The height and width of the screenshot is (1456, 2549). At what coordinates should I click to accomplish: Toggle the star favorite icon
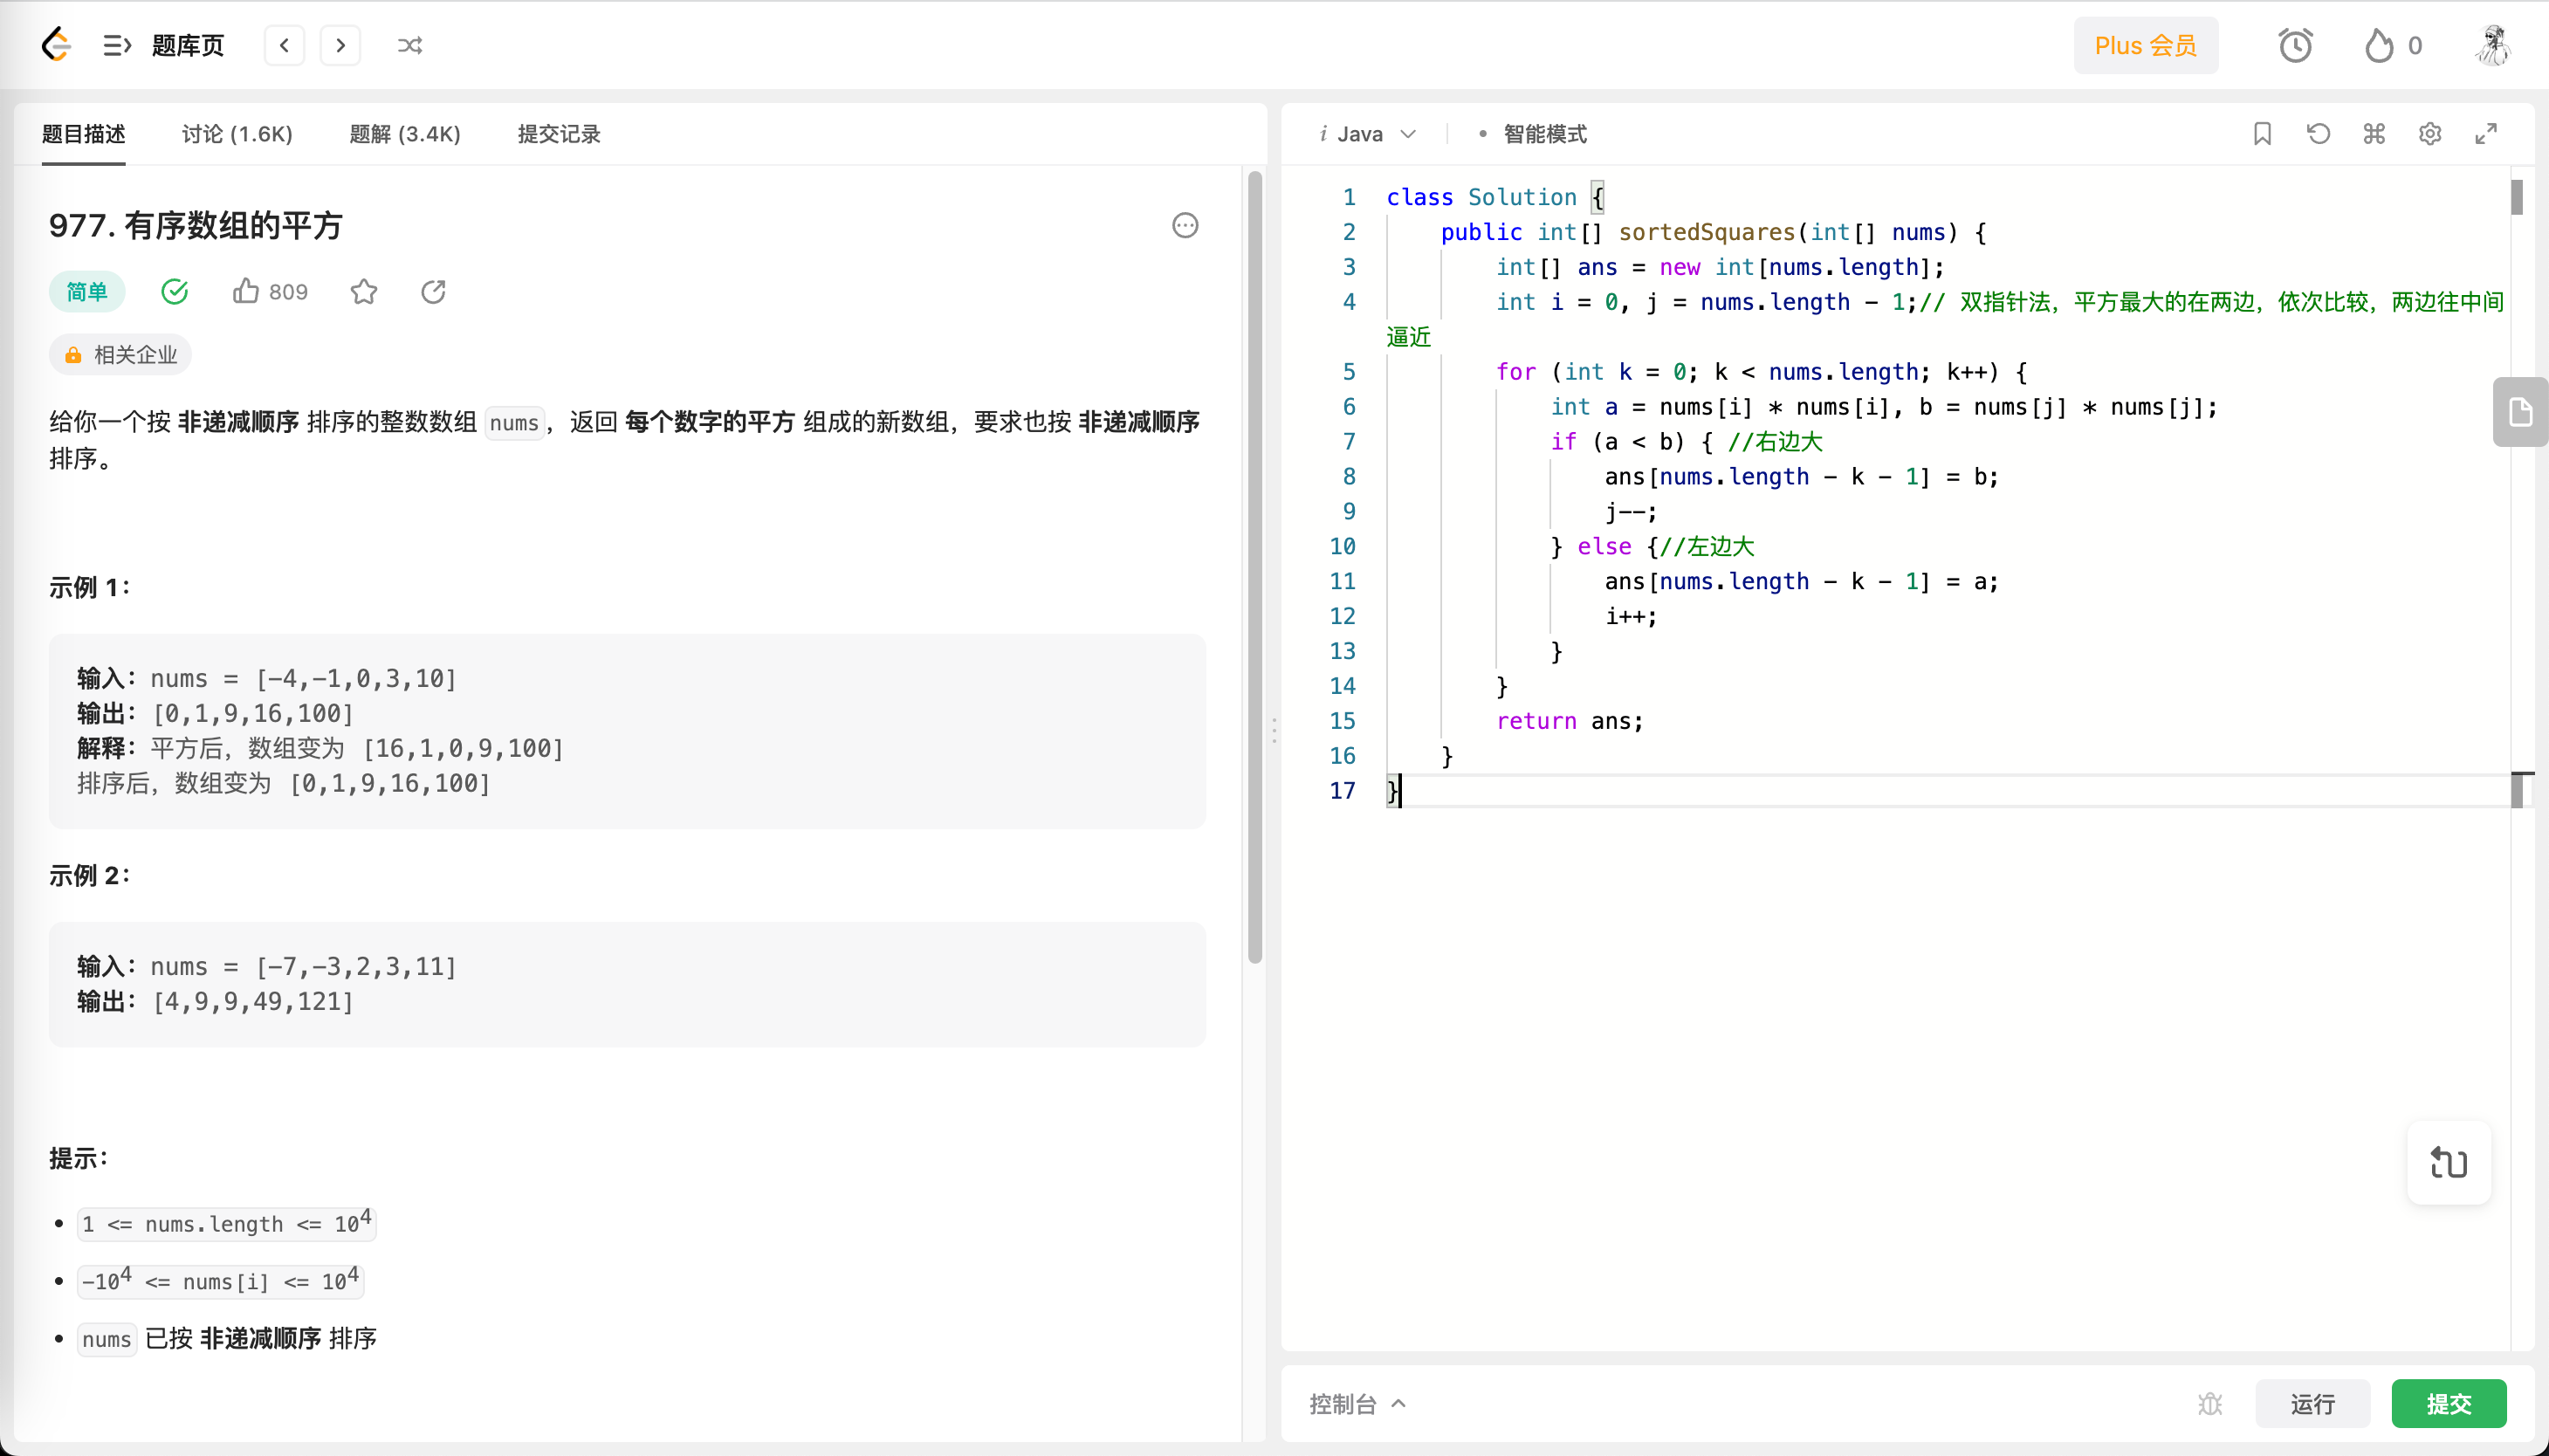click(364, 291)
